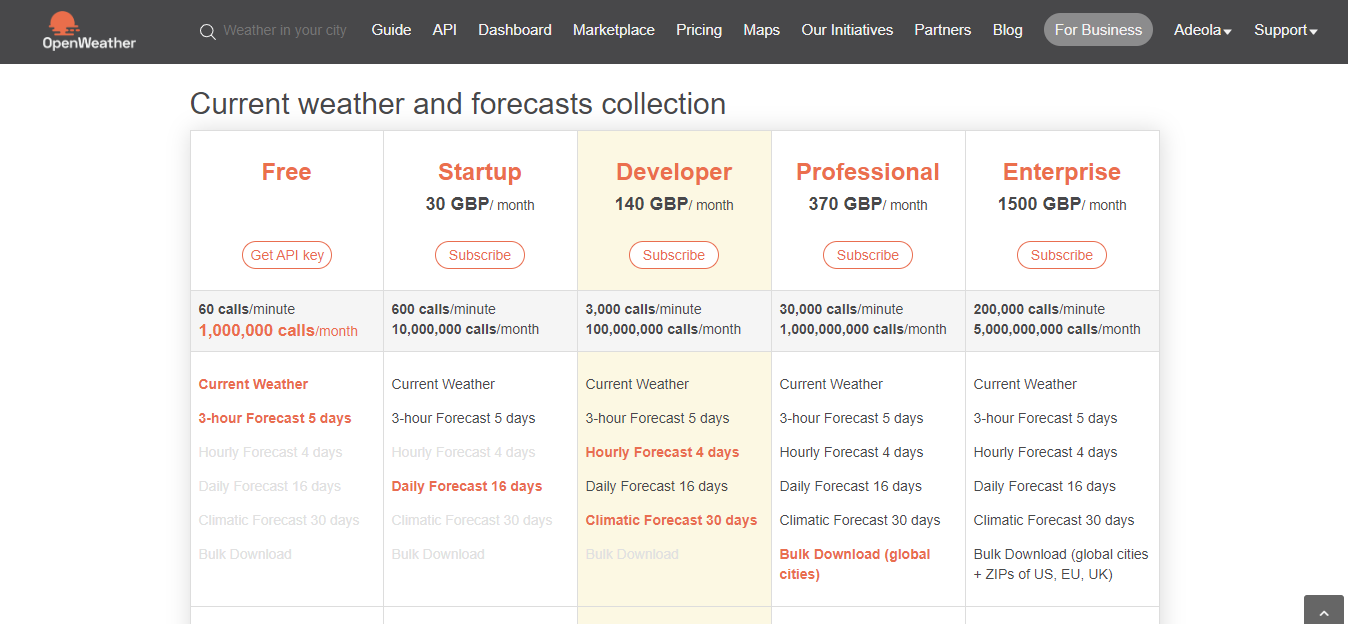
Task: Subscribe to the Professional plan
Action: point(868,255)
